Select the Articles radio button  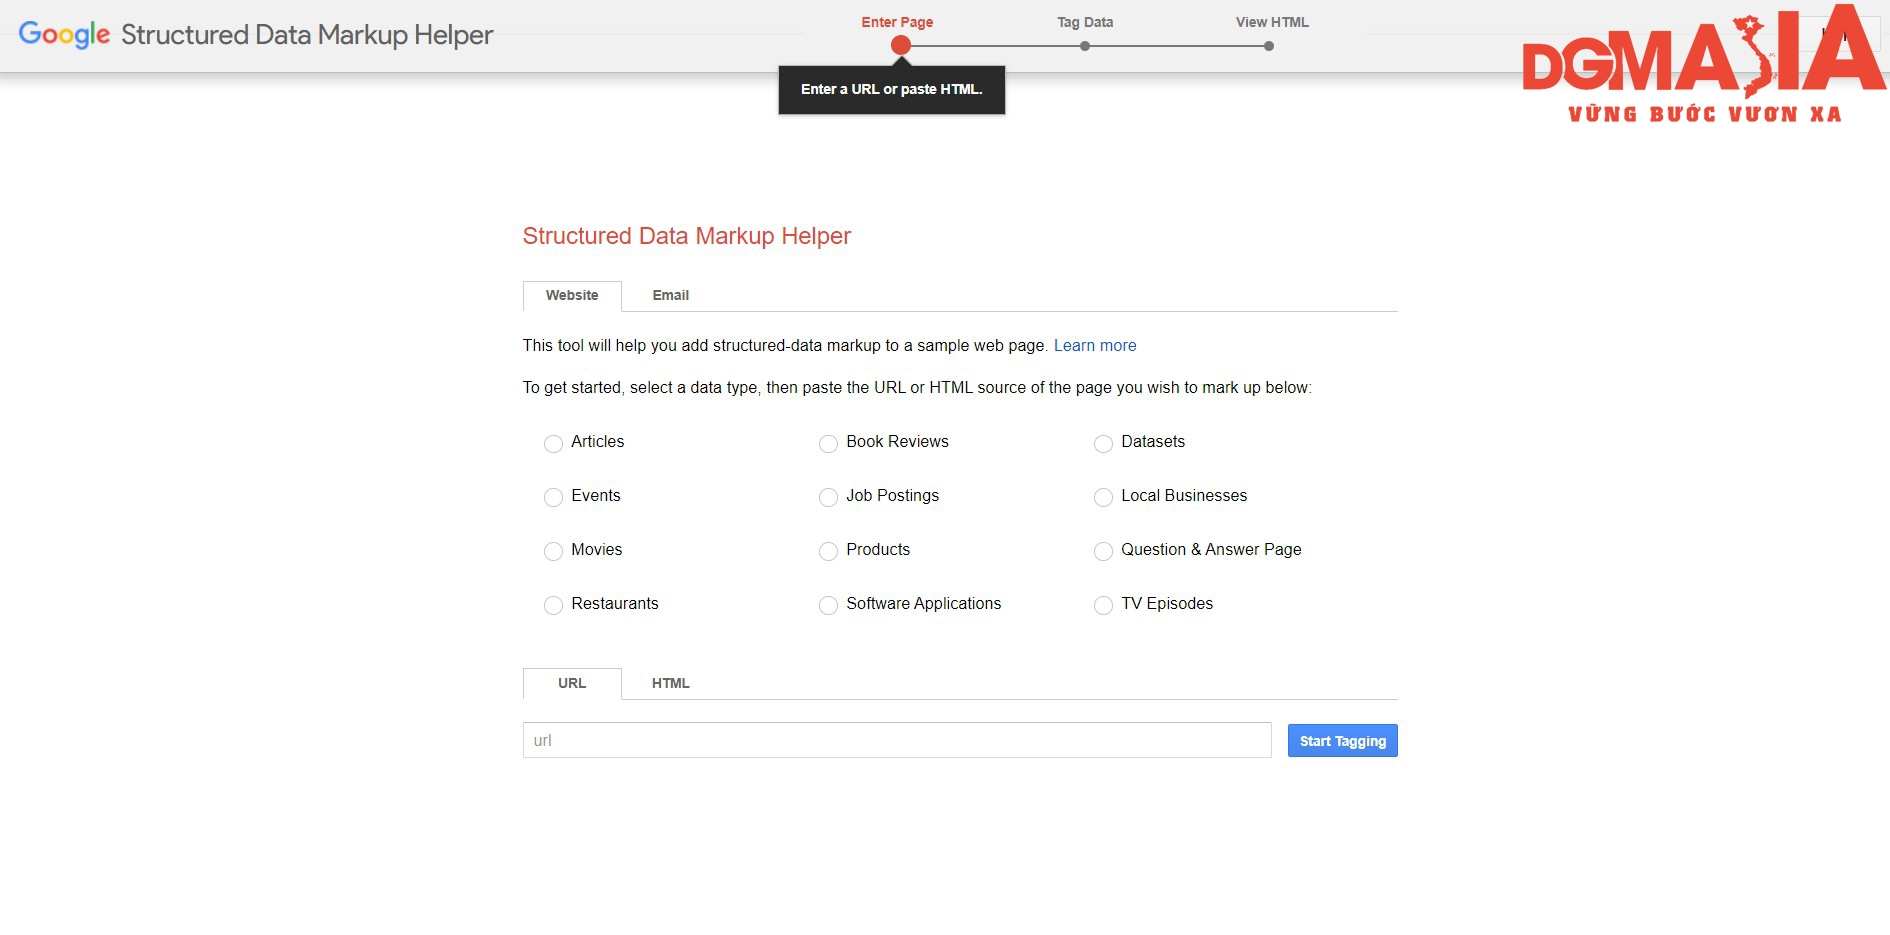[553, 443]
